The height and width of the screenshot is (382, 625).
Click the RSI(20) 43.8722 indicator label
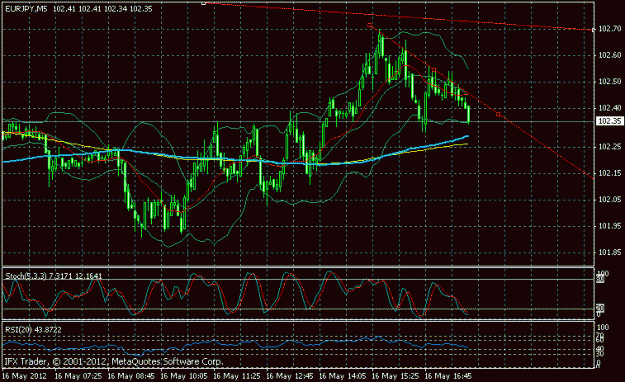(33, 330)
